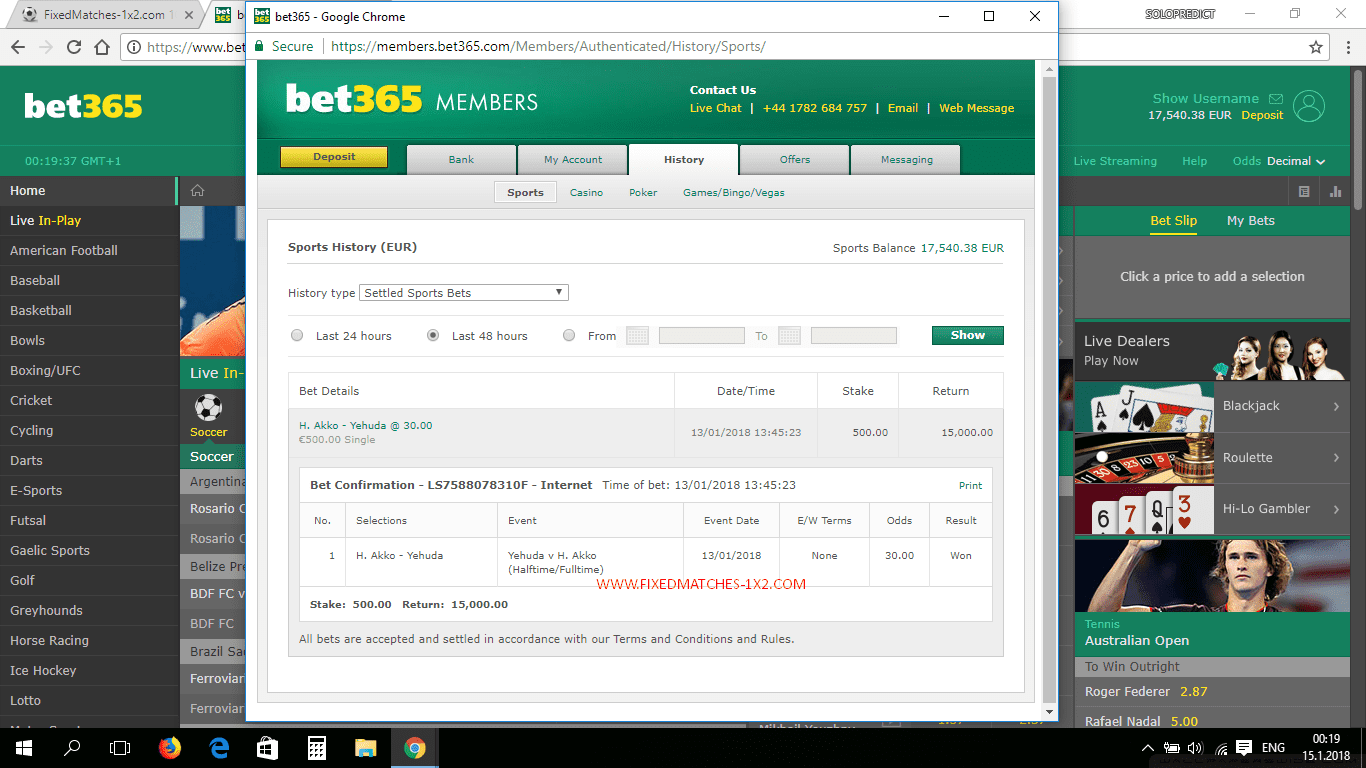
Task: Click the bet365 logo on the main page
Action: [84, 106]
